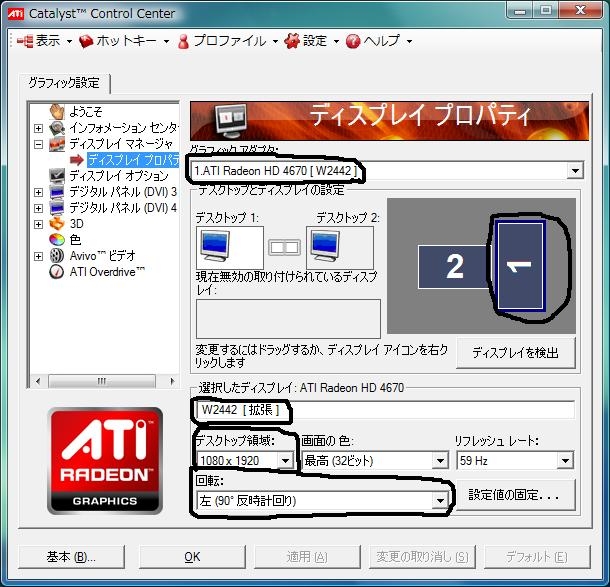The image size is (610, 587).
Task: Select ディスプレイ オプション in the tree
Action: click(x=119, y=176)
